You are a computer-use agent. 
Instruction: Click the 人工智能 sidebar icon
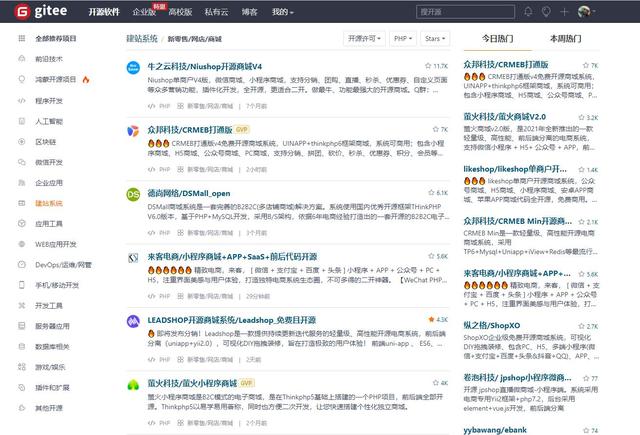pyautogui.click(x=22, y=121)
